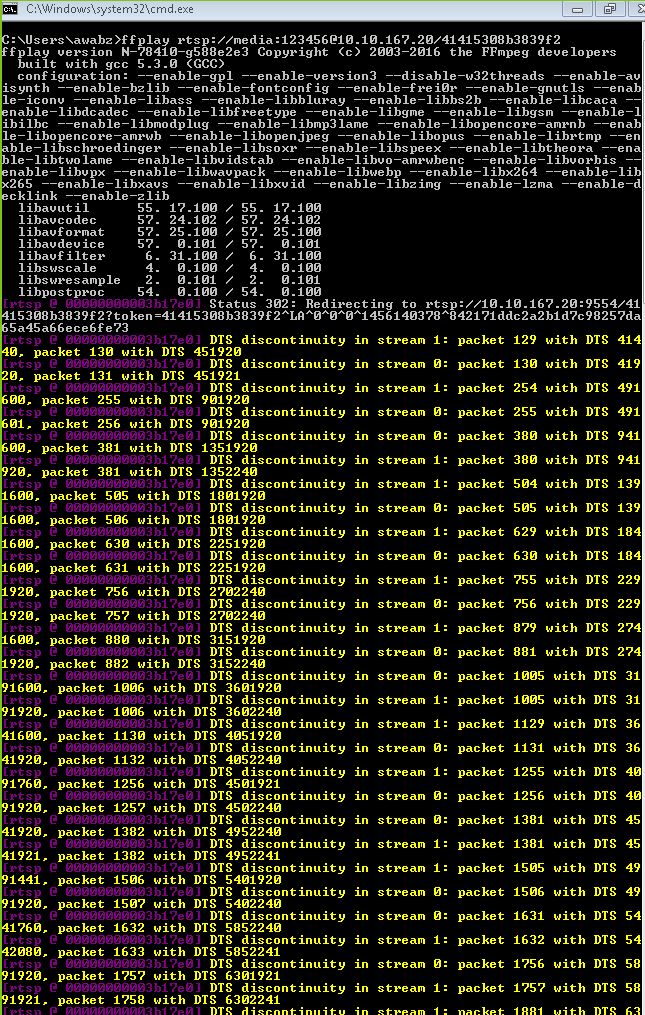
Task: Click the libpostproc 54. 0.100 row
Action: point(170,292)
